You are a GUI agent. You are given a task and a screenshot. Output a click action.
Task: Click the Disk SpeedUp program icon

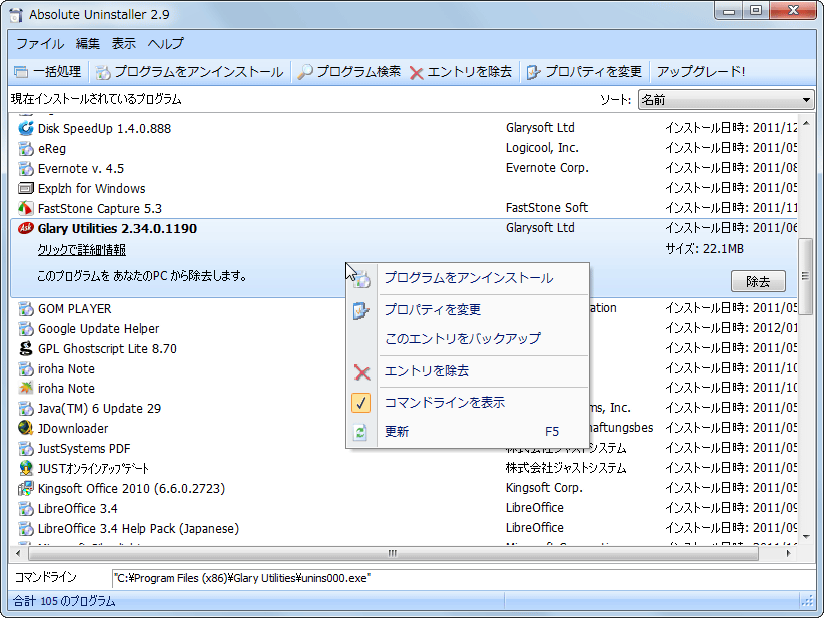25,128
